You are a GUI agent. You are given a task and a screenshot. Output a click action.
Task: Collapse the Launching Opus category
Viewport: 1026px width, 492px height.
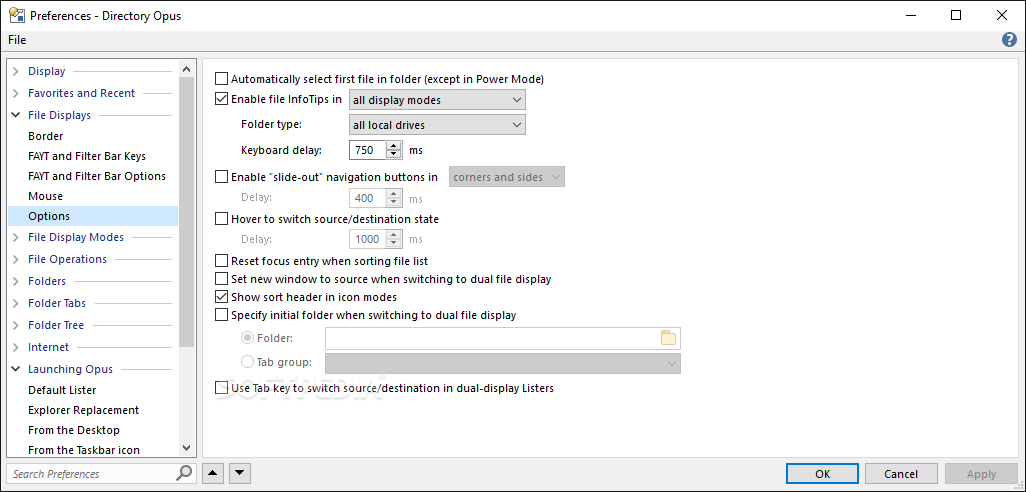click(x=16, y=369)
